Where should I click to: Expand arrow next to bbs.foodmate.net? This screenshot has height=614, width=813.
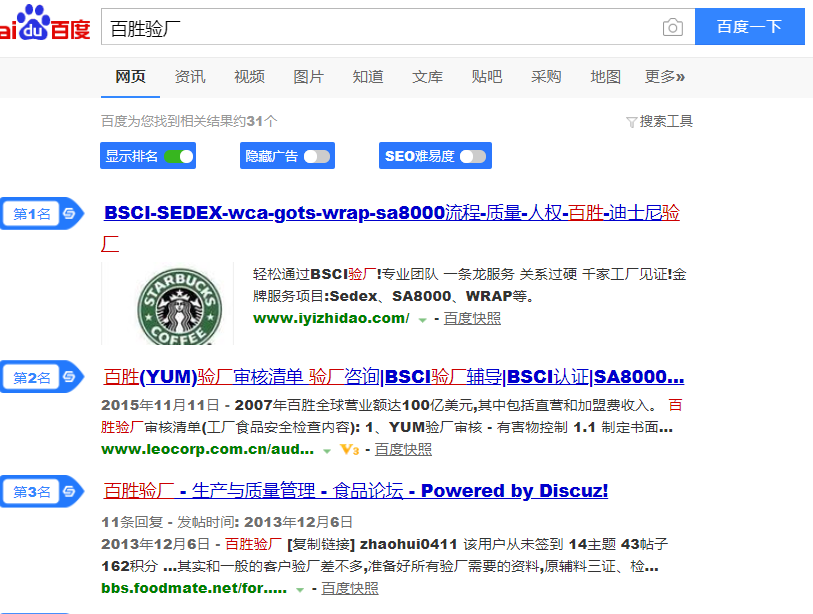click(300, 590)
